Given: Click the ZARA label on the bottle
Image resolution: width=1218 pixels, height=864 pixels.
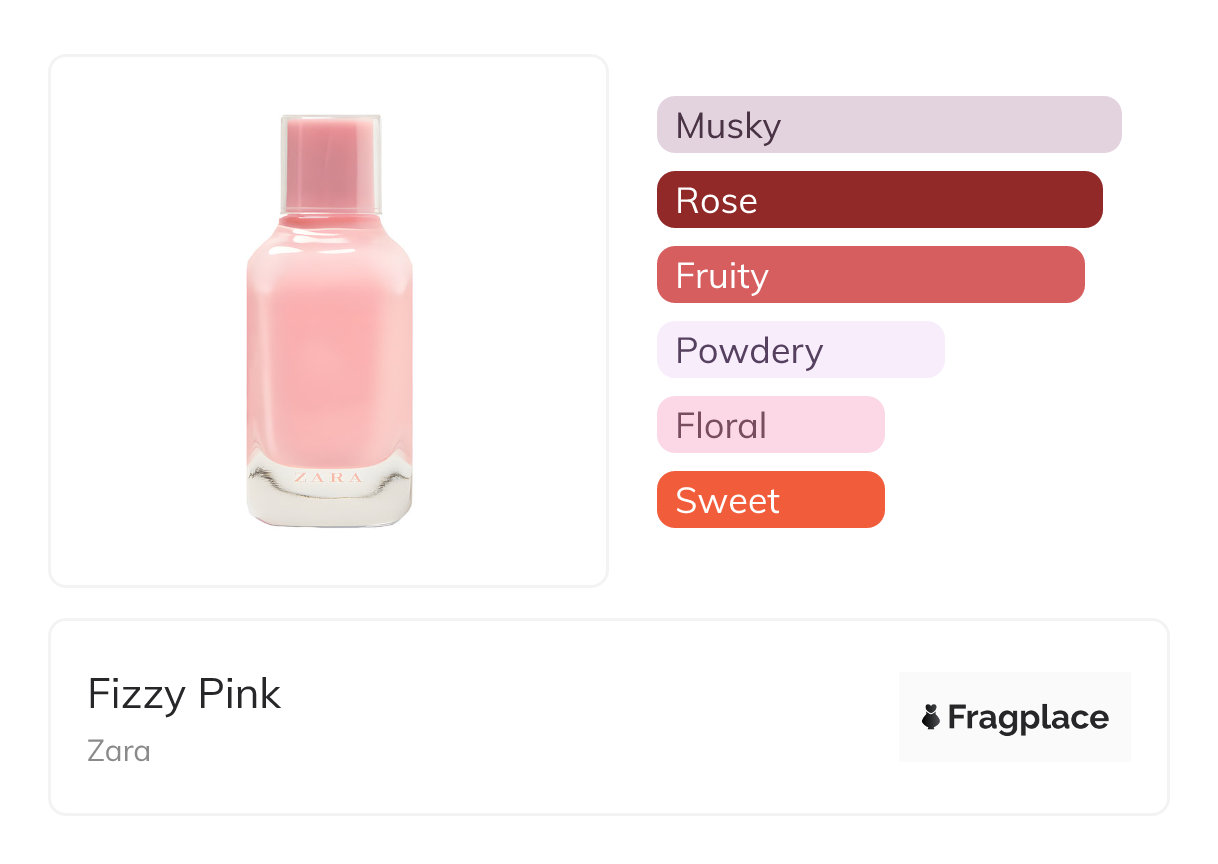Looking at the screenshot, I should [329, 478].
